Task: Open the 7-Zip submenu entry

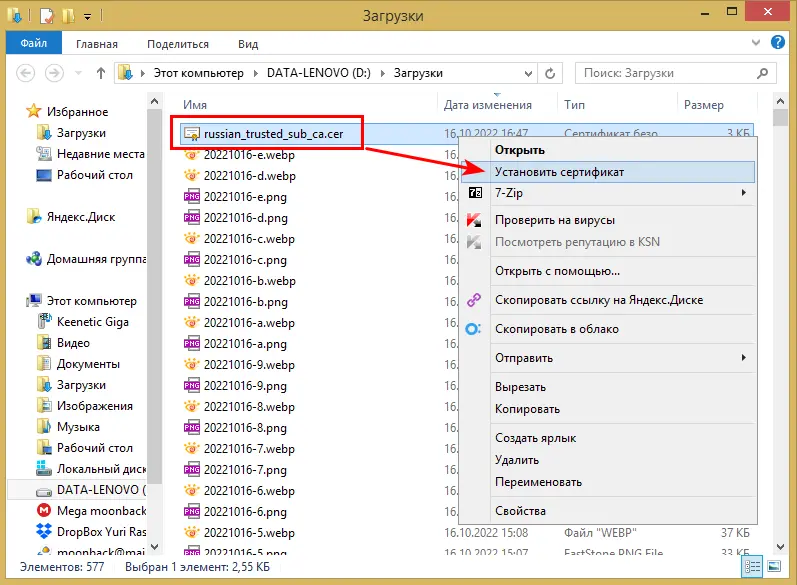Action: coord(608,193)
